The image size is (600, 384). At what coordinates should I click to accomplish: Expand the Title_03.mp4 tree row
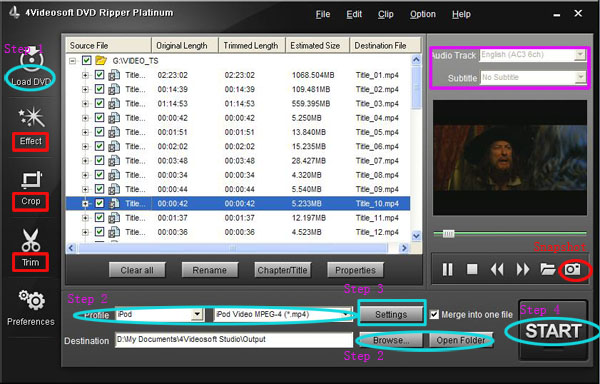85,104
